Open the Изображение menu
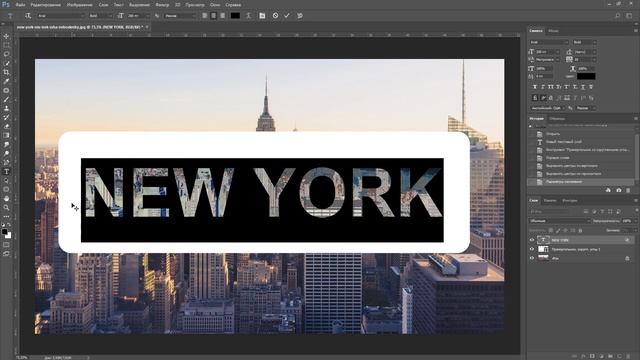The image size is (640, 360). pos(80,5)
